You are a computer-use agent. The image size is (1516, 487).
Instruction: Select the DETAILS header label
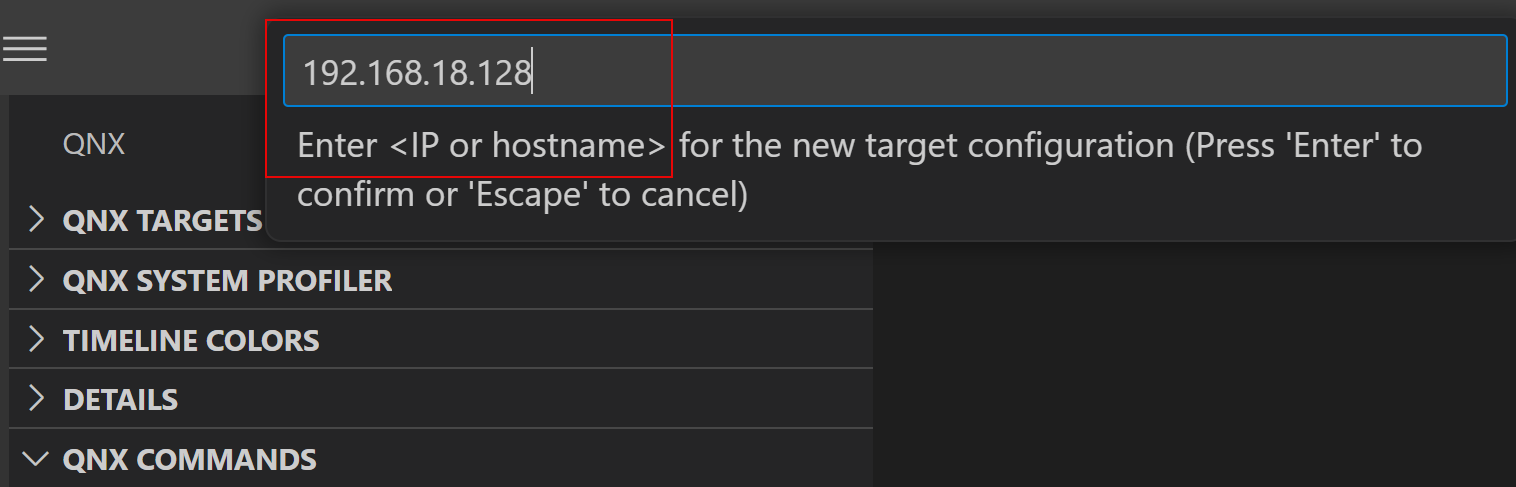click(120, 400)
